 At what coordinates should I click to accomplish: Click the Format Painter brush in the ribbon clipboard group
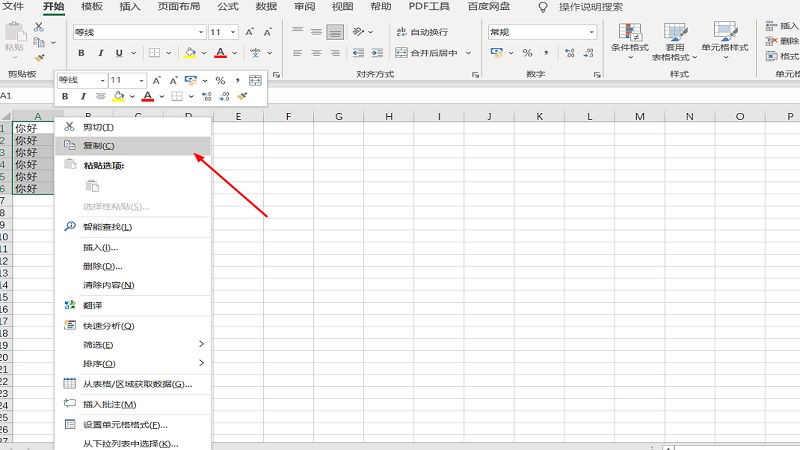(39, 58)
